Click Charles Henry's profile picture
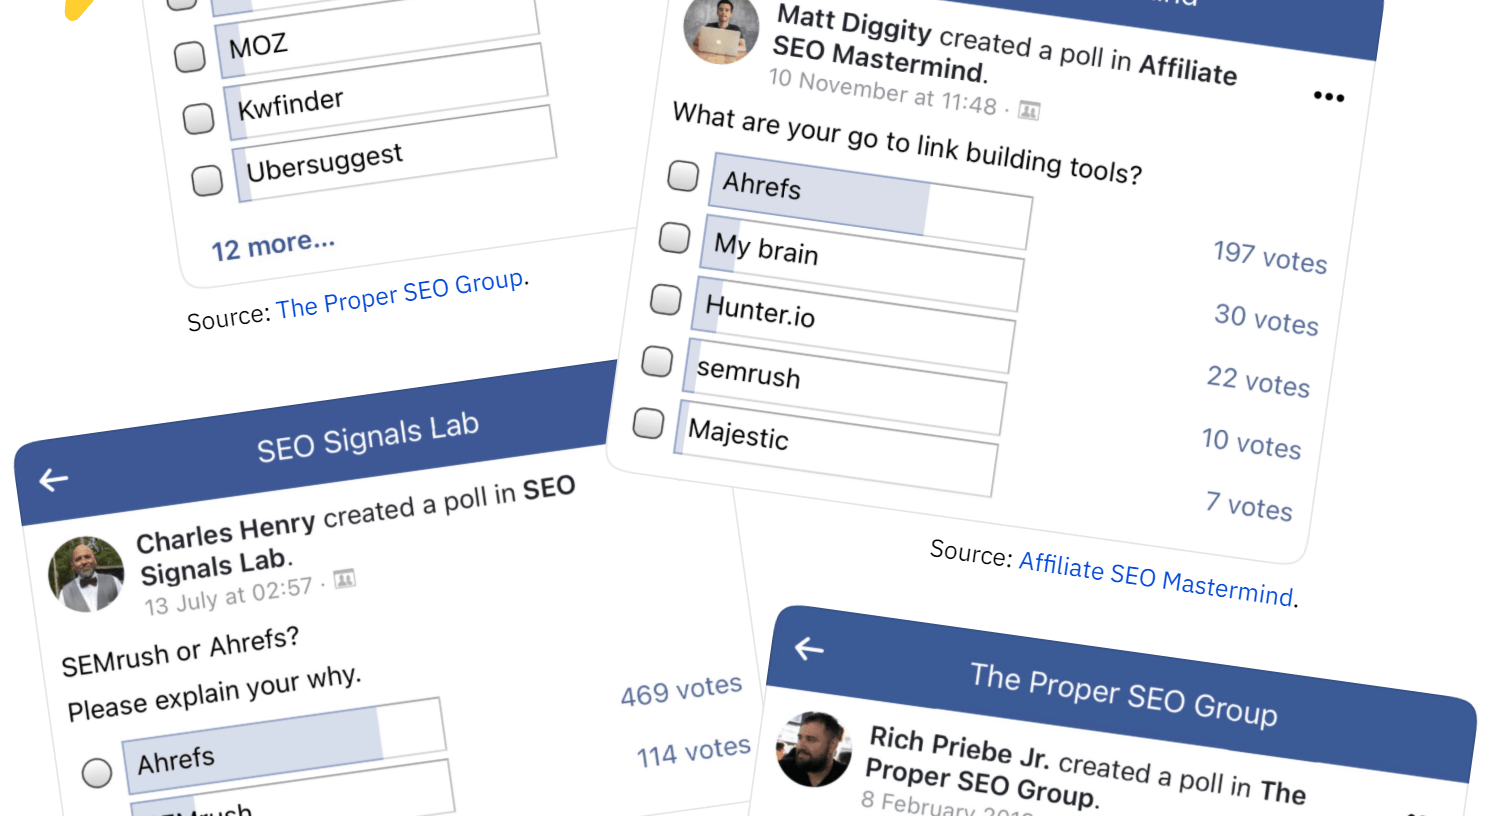The width and height of the screenshot is (1489, 816). (87, 574)
